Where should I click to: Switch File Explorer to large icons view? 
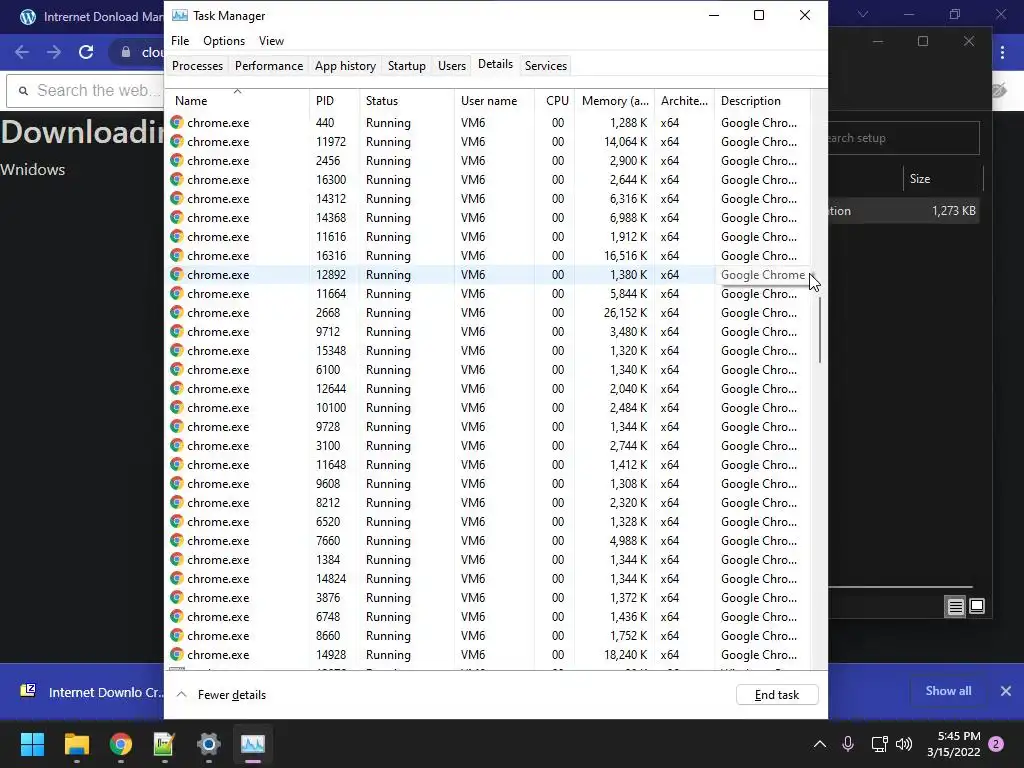pos(977,606)
